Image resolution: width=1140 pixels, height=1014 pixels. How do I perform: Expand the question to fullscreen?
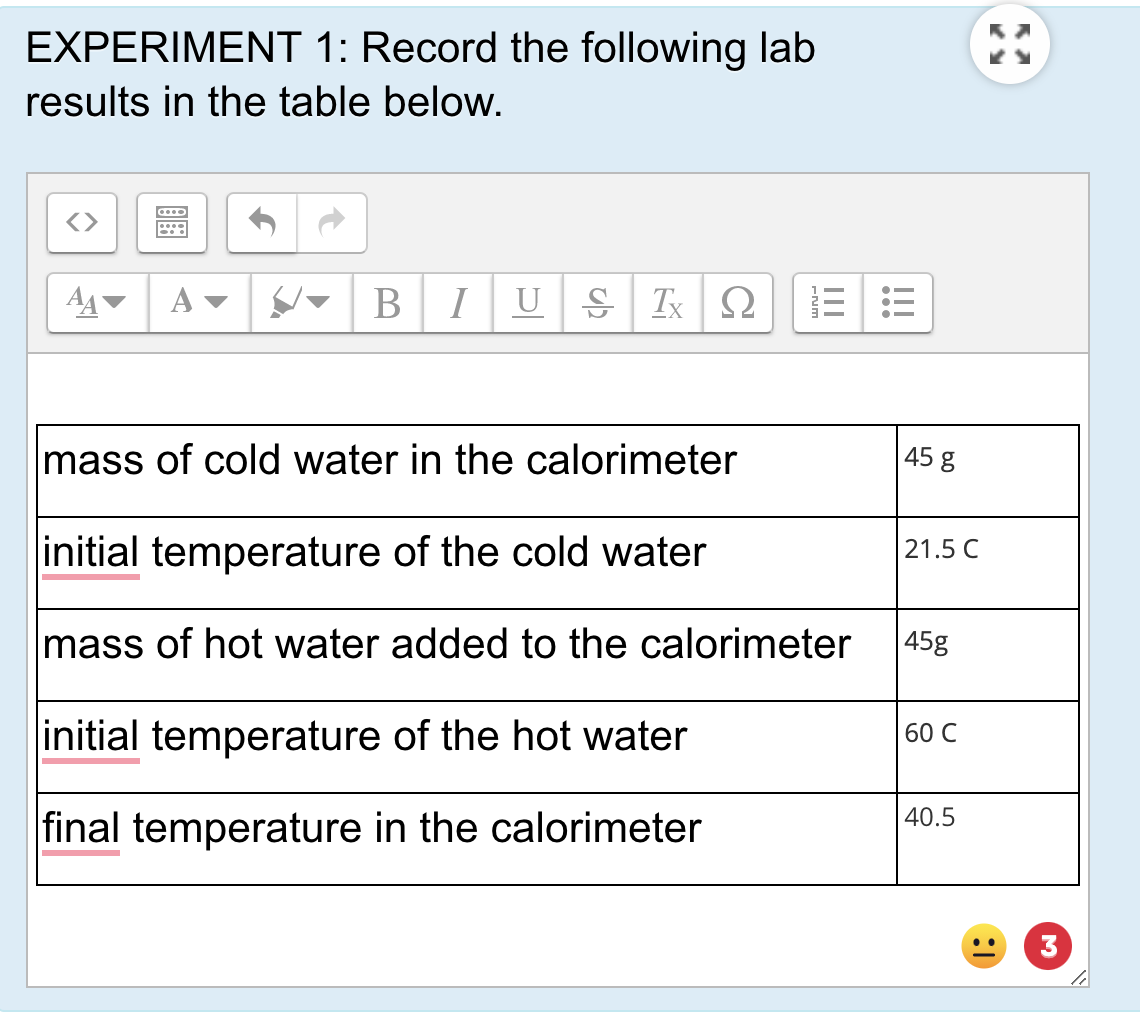click(x=1010, y=44)
